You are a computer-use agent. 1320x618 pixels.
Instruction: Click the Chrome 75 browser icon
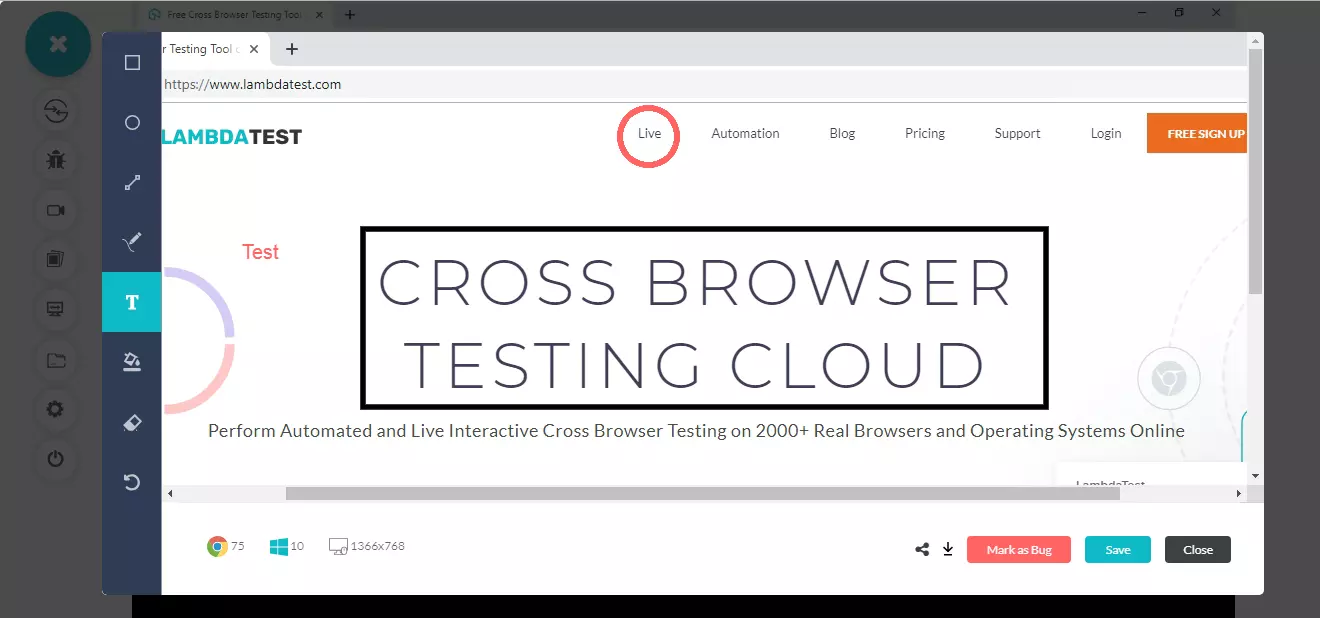(x=218, y=545)
